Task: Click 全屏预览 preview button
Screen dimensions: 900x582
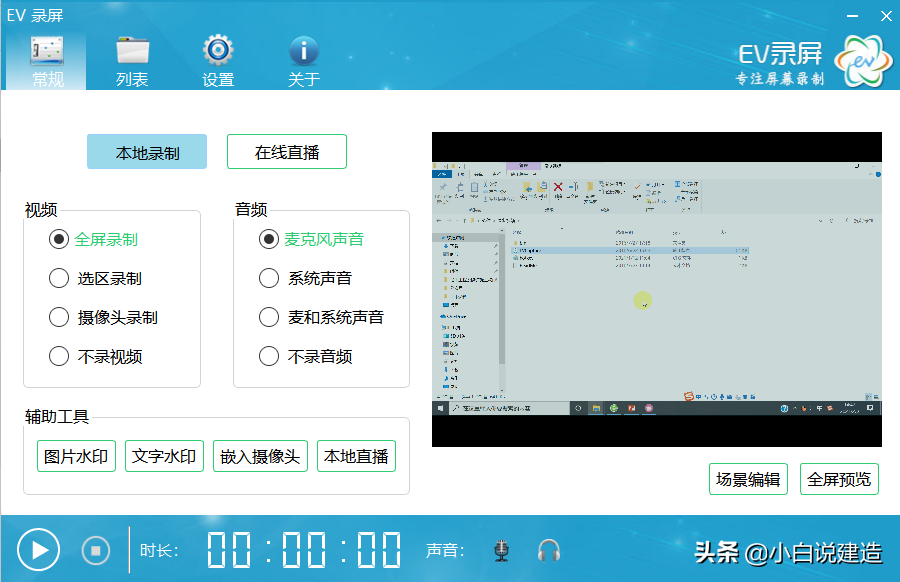Action: [x=840, y=479]
